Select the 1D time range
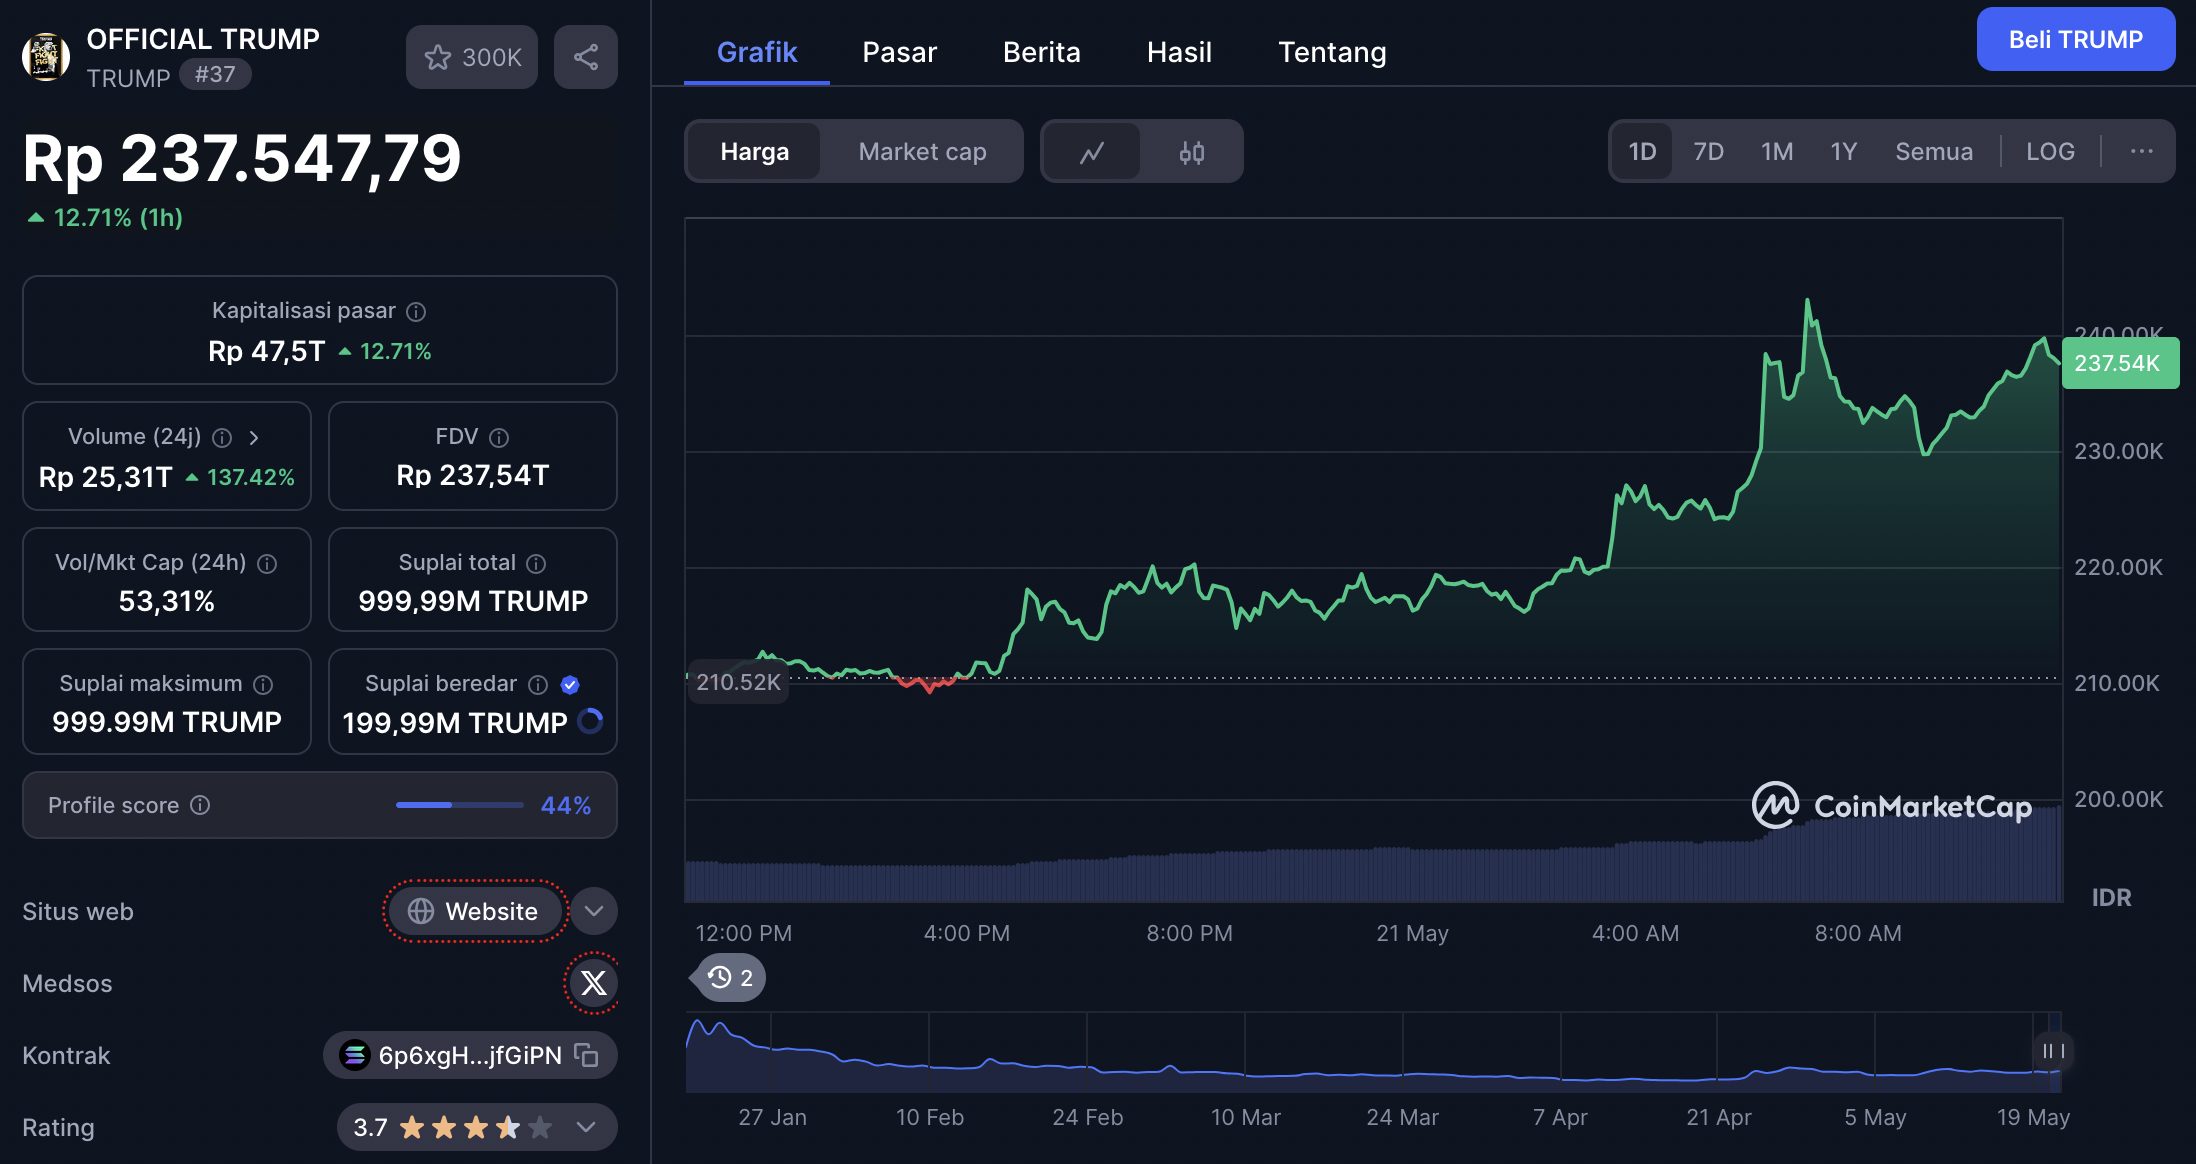This screenshot has width=2196, height=1164. [1642, 152]
